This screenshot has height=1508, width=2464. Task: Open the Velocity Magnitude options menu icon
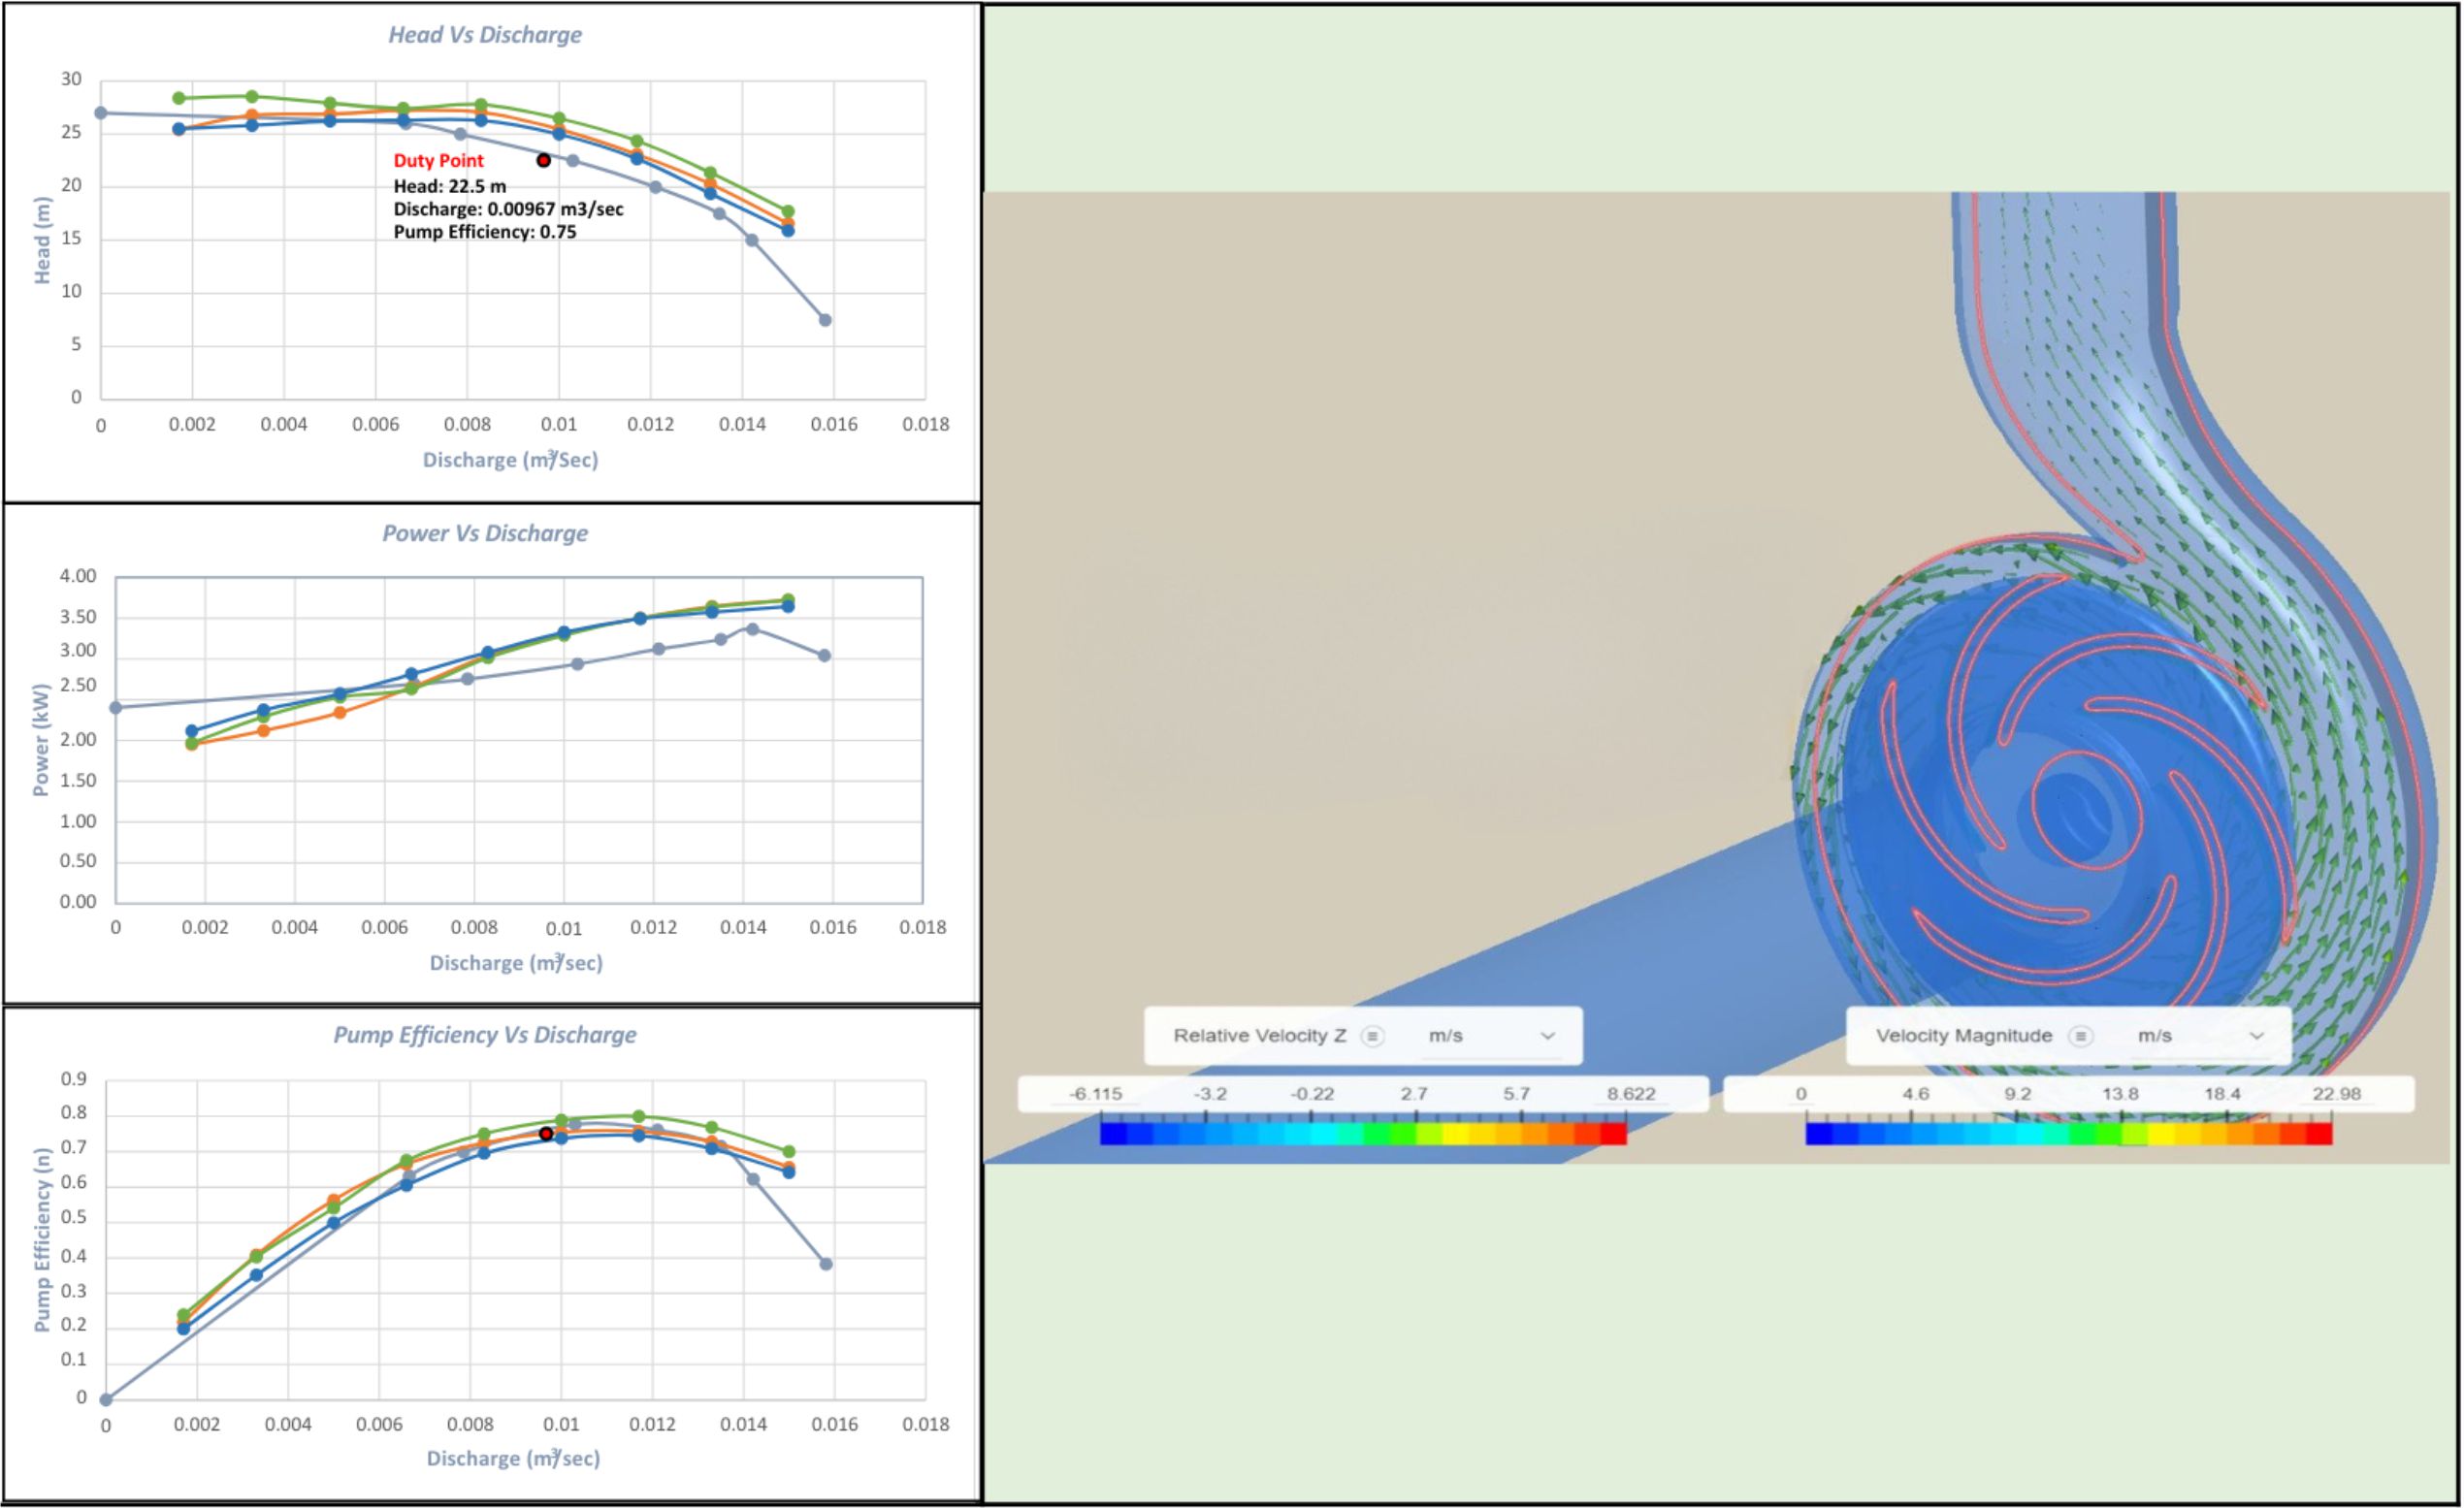[x=2081, y=1036]
